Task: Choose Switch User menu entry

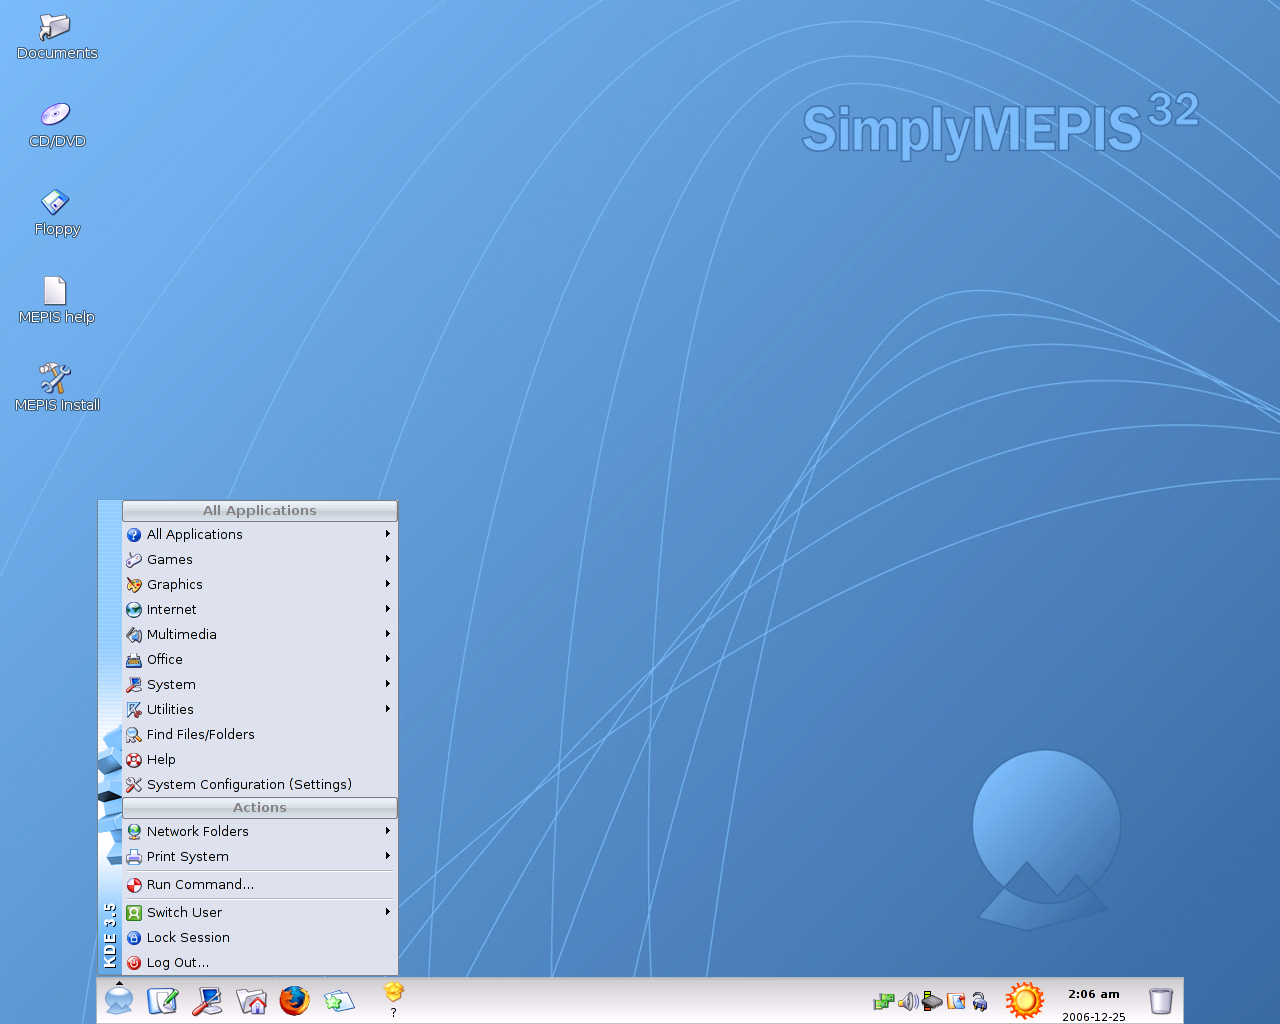Action: click(x=260, y=912)
